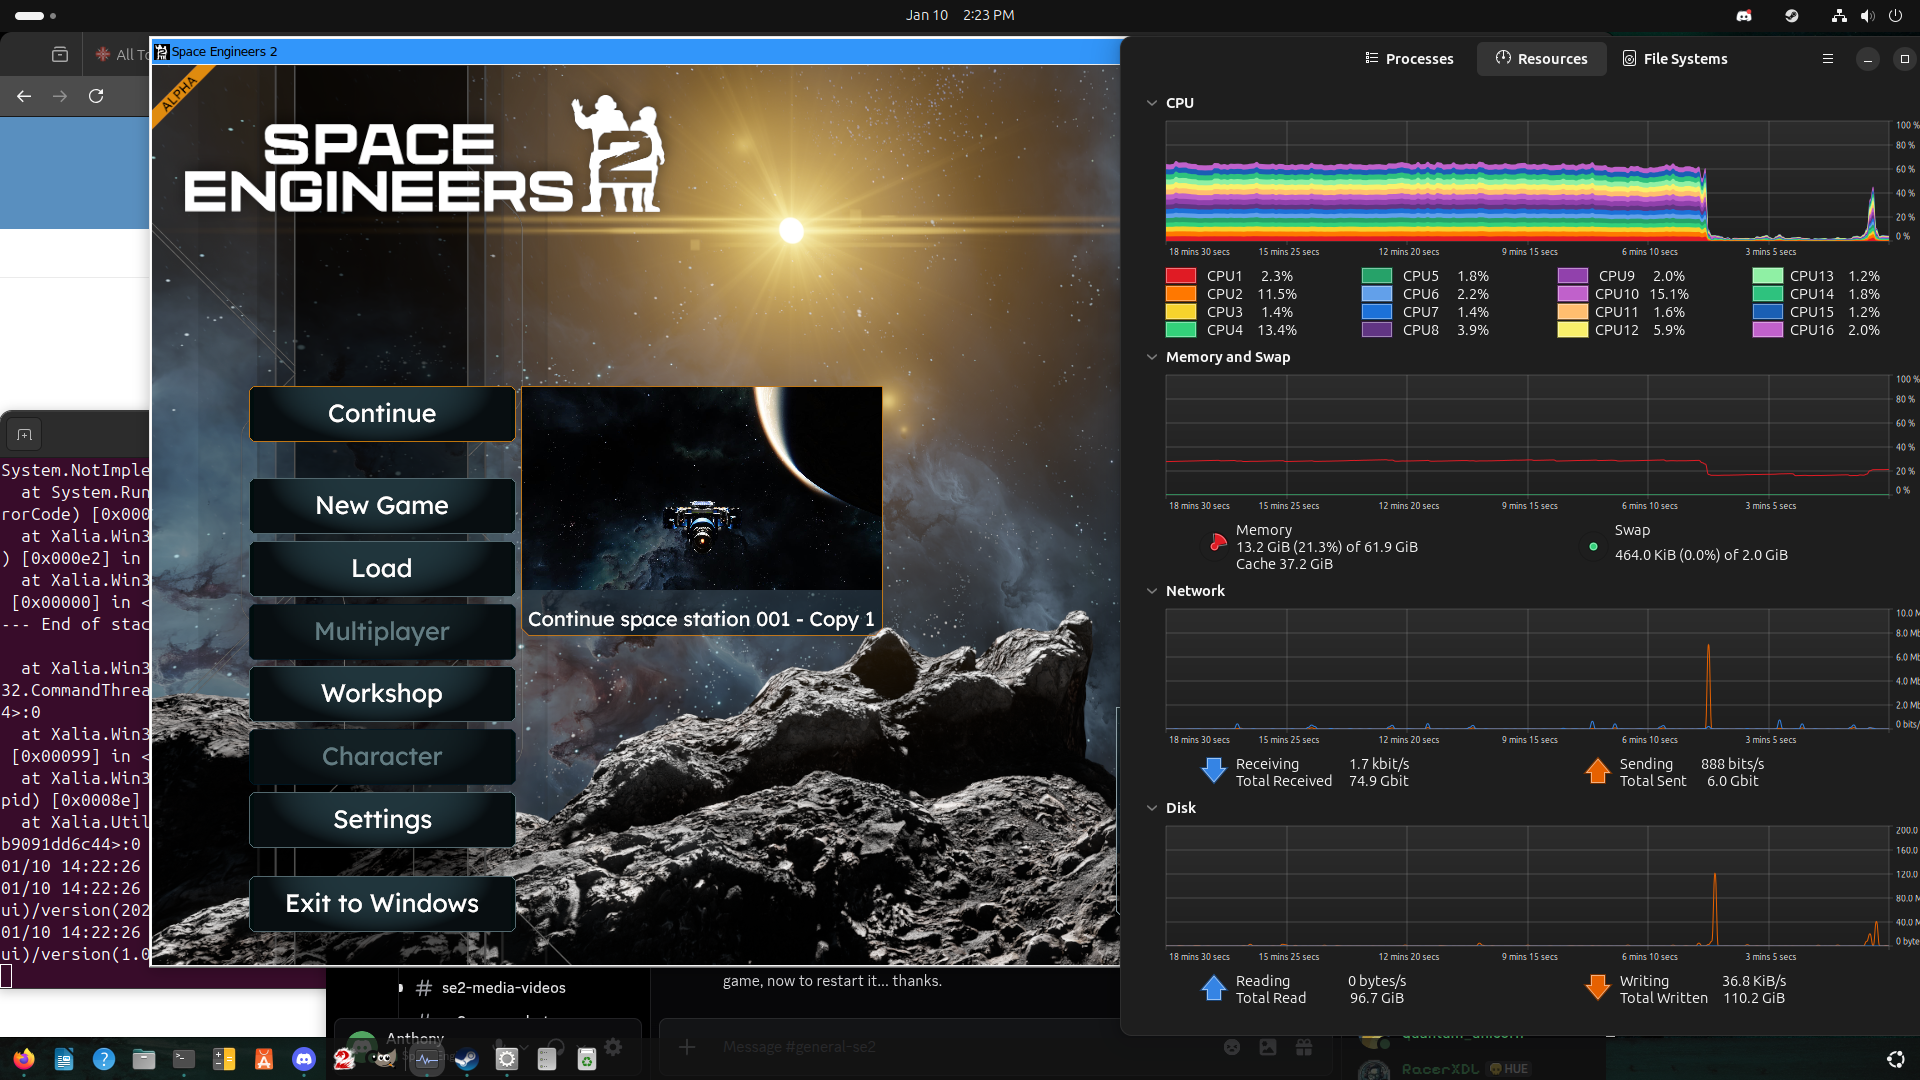The height and width of the screenshot is (1080, 1920).
Task: Click Exit to Windows button
Action: 382,904
